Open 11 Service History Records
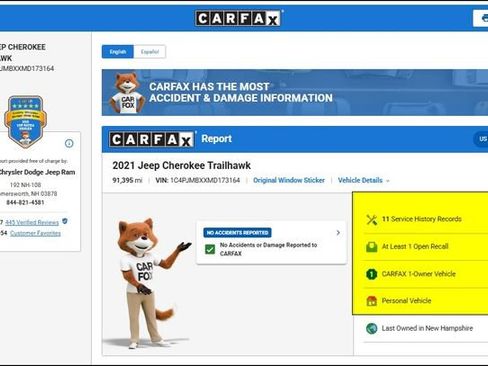 422,219
